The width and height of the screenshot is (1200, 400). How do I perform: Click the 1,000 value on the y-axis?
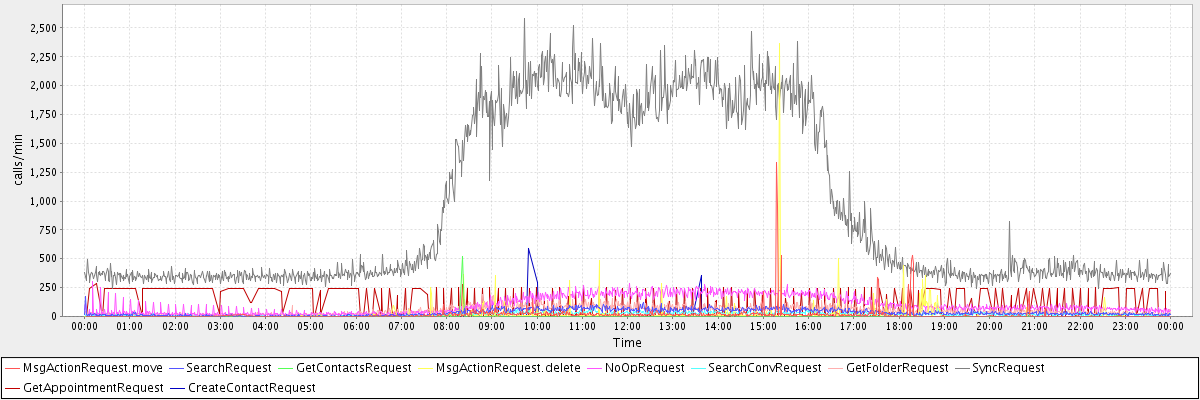pyautogui.click(x=41, y=201)
